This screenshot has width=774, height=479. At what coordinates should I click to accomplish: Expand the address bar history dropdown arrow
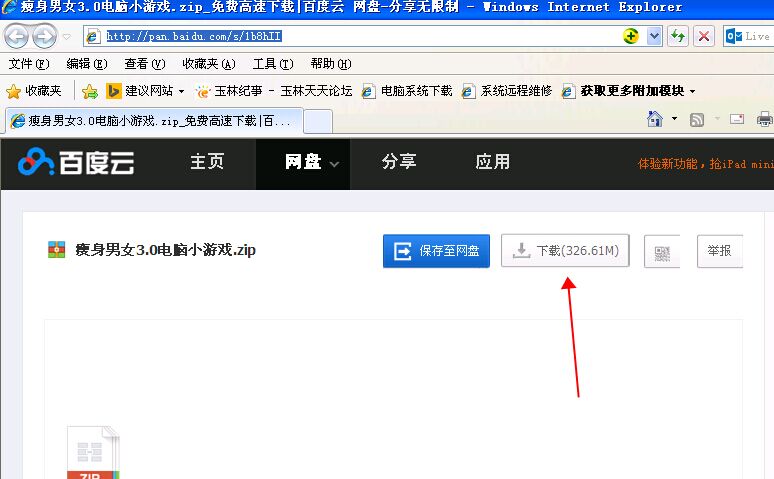pyautogui.click(x=654, y=36)
